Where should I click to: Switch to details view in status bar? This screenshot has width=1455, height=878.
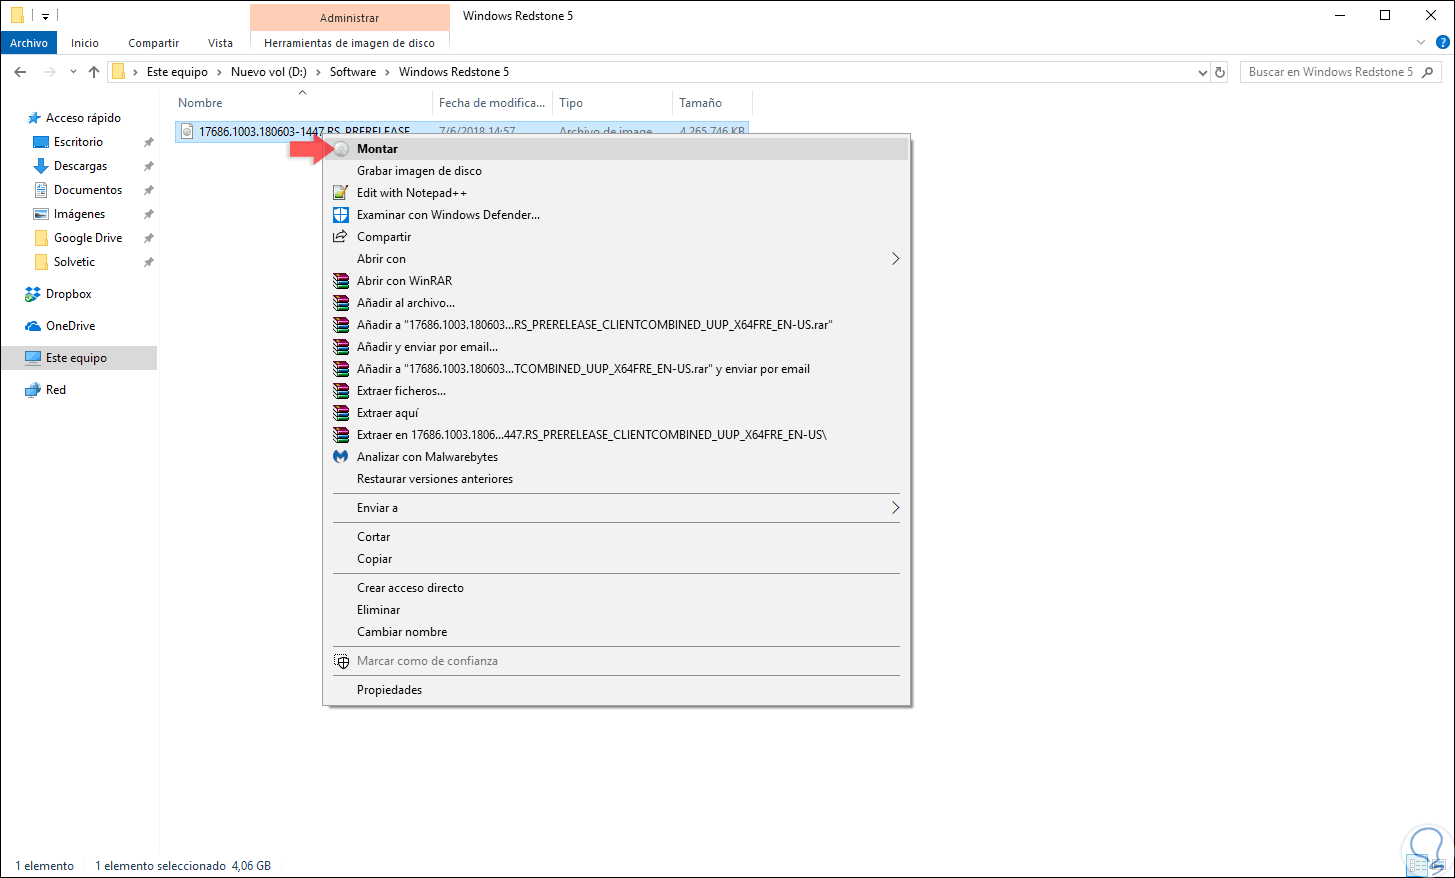(1418, 866)
